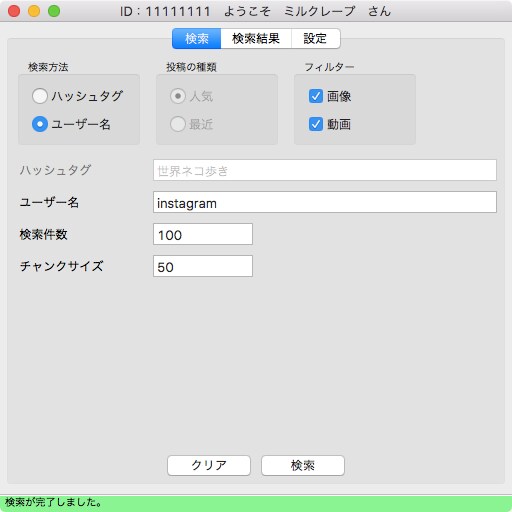Click the ハッシュタグ input field
Image resolution: width=512 pixels, height=512 pixels.
325,170
